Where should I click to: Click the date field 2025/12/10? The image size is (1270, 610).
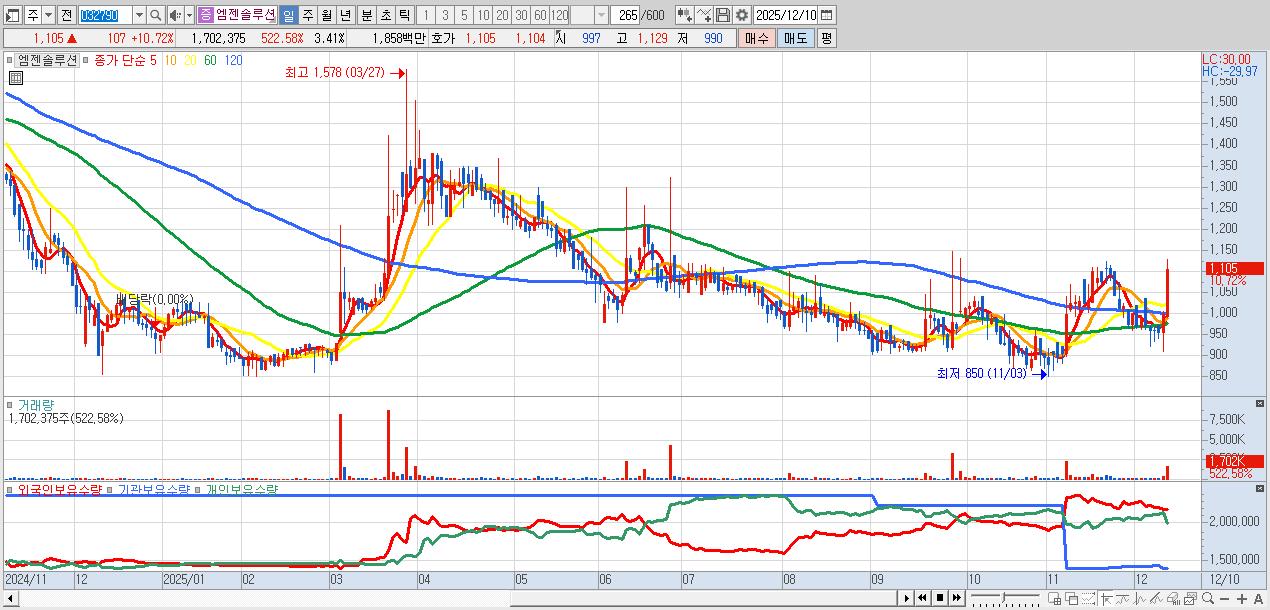787,15
